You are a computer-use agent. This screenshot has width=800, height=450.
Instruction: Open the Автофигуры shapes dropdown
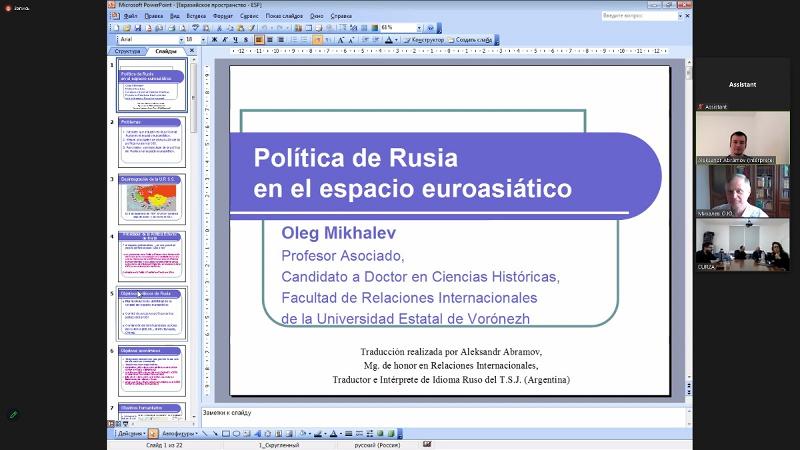point(181,434)
